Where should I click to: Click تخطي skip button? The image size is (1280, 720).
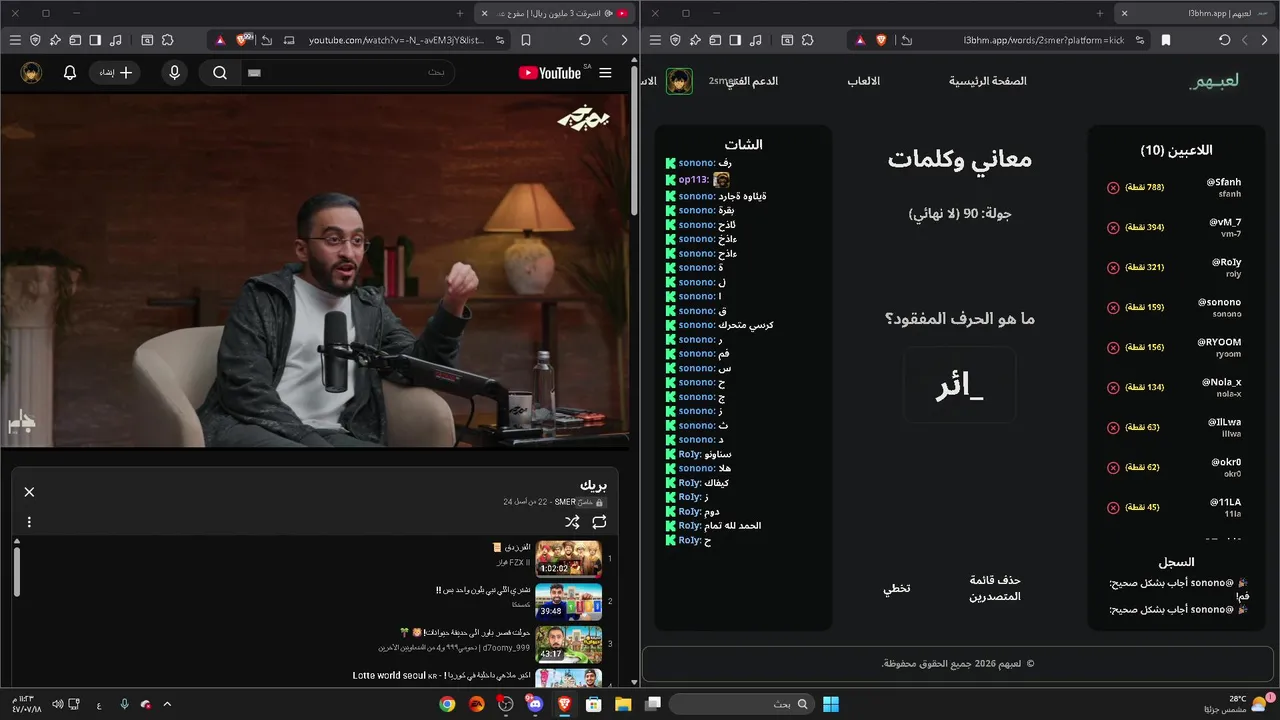click(896, 588)
